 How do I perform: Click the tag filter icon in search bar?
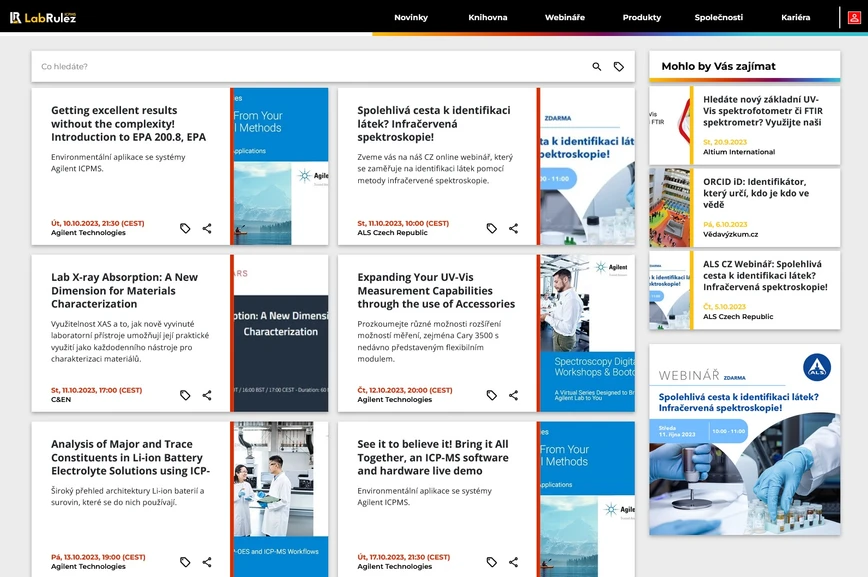click(619, 66)
